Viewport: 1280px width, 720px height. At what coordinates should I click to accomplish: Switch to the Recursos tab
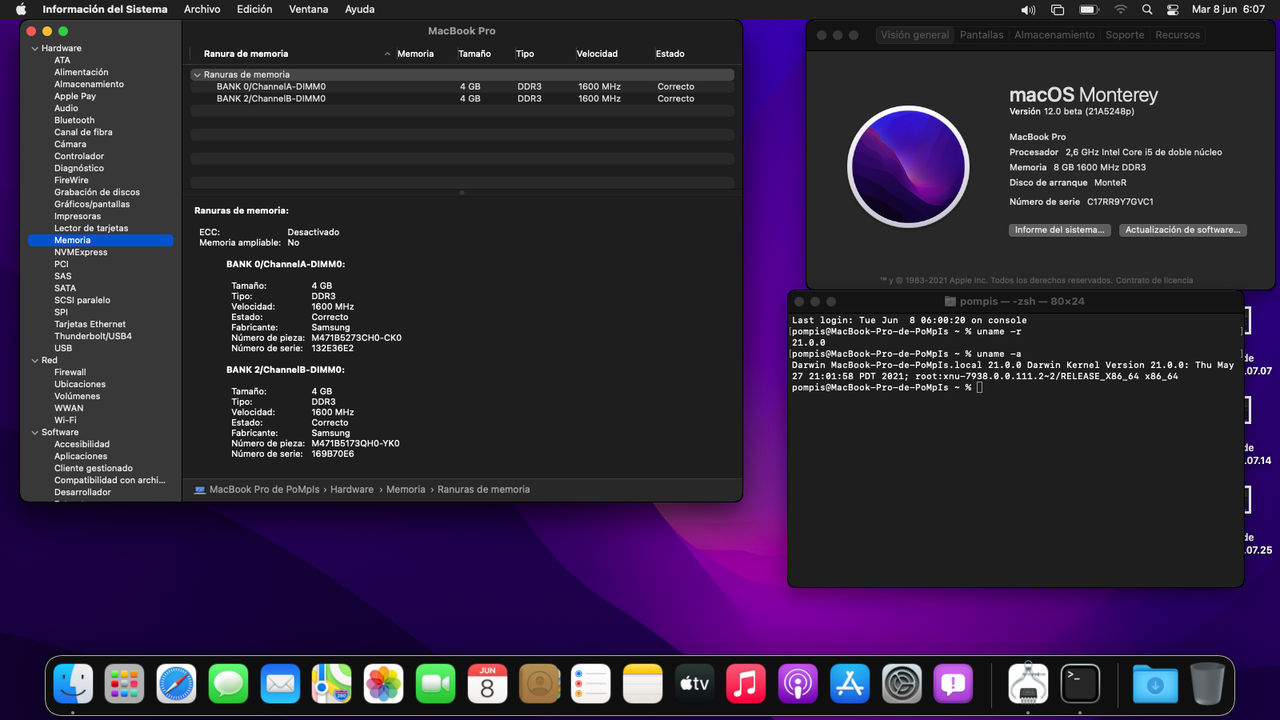1177,35
